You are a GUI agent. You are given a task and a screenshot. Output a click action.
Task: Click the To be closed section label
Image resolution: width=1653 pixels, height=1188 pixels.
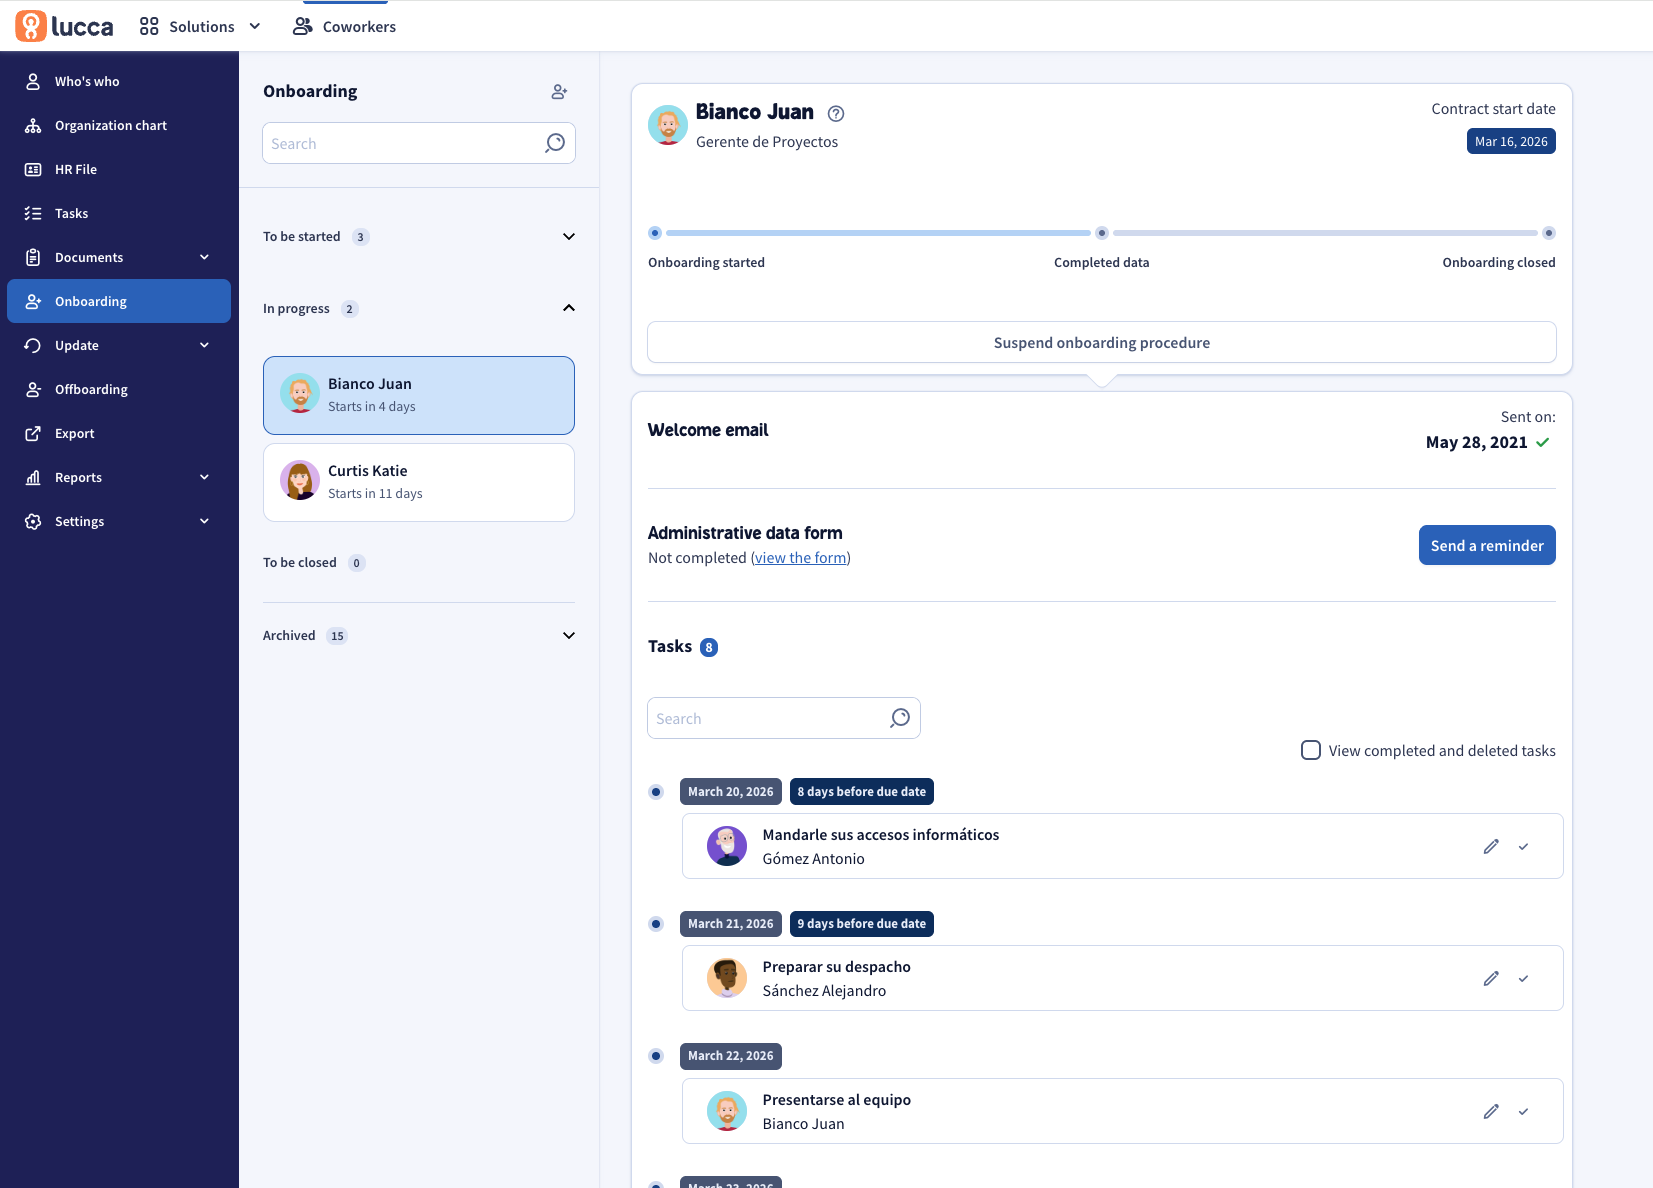point(300,563)
